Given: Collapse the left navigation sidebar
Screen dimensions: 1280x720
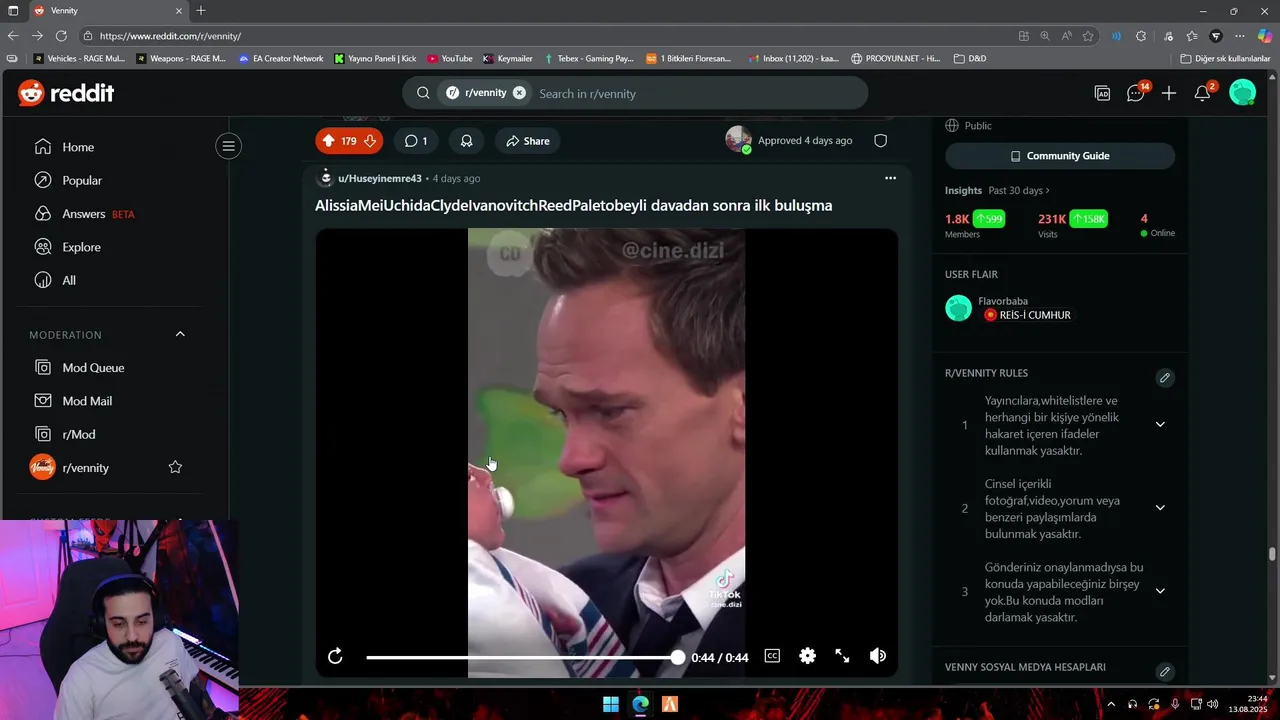Looking at the screenshot, I should (228, 147).
